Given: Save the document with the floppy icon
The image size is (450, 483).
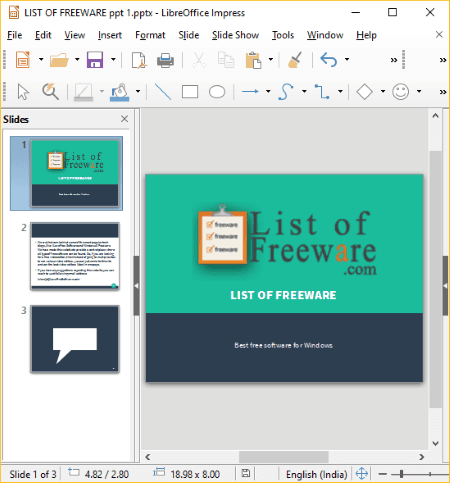Looking at the screenshot, I should [95, 60].
